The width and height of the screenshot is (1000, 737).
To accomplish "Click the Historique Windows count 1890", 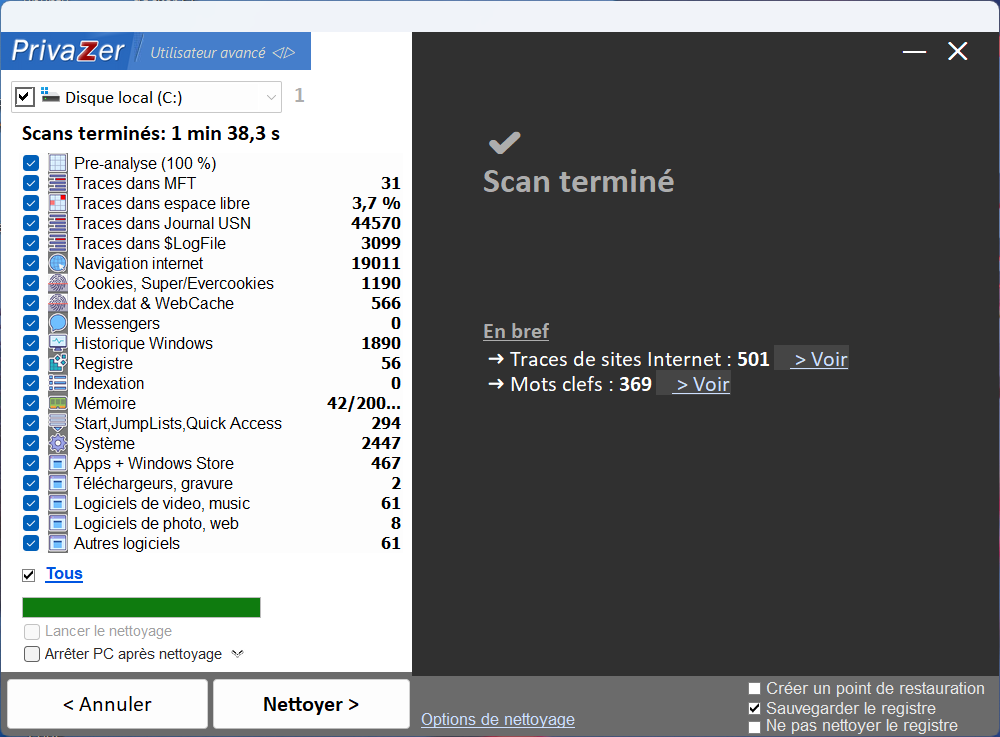I will [x=381, y=343].
